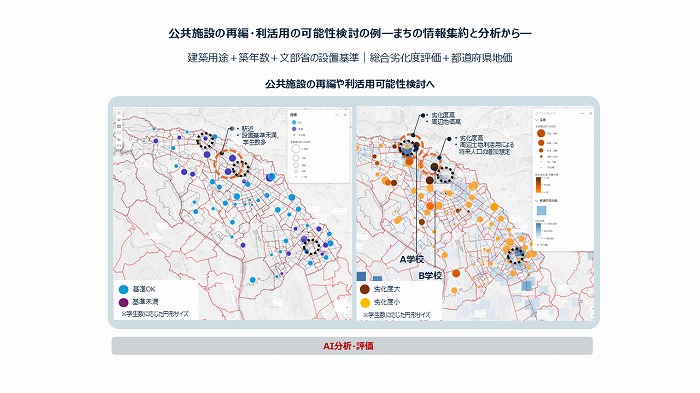Click the blue gradient color ramp in right legend

[538, 230]
